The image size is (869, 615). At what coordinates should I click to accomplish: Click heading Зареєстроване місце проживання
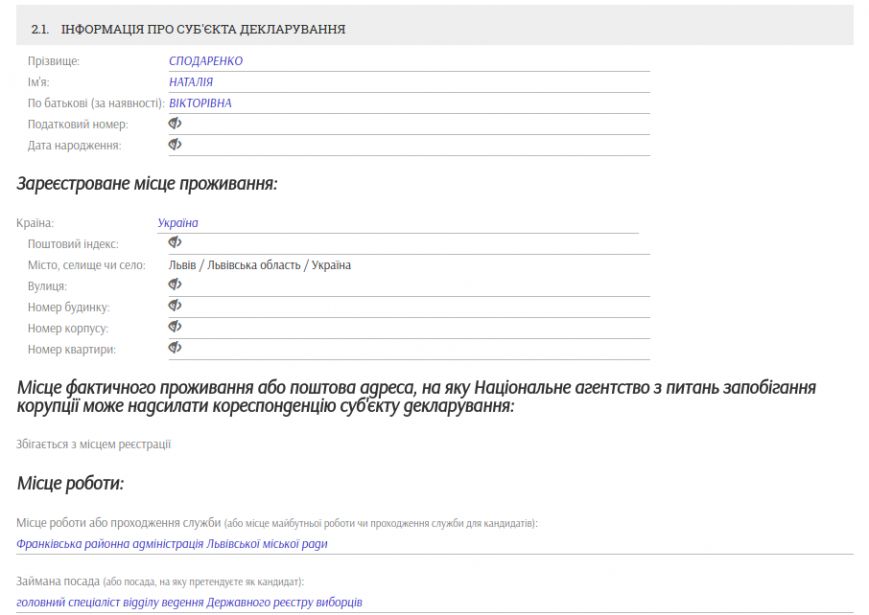[147, 183]
